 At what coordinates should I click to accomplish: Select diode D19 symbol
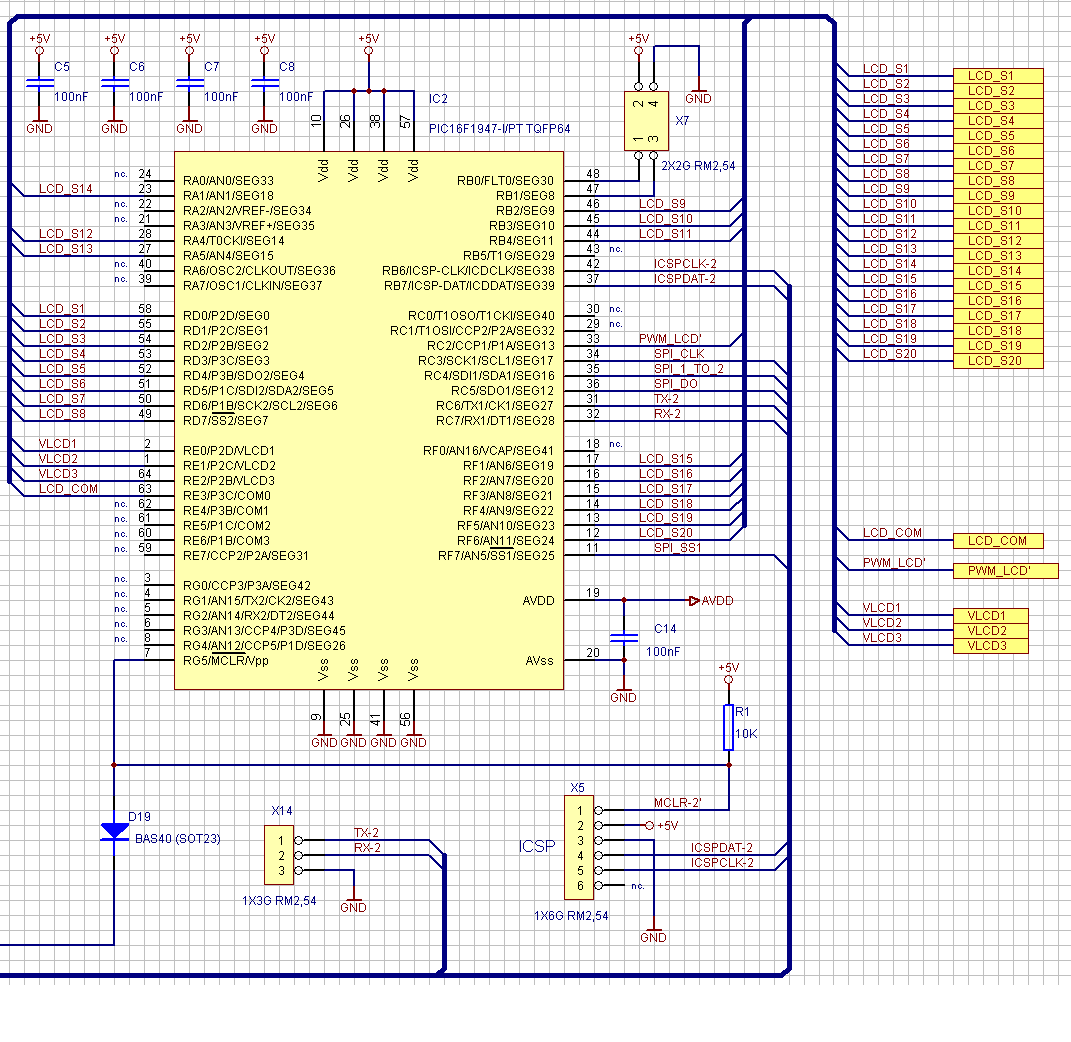[x=114, y=832]
